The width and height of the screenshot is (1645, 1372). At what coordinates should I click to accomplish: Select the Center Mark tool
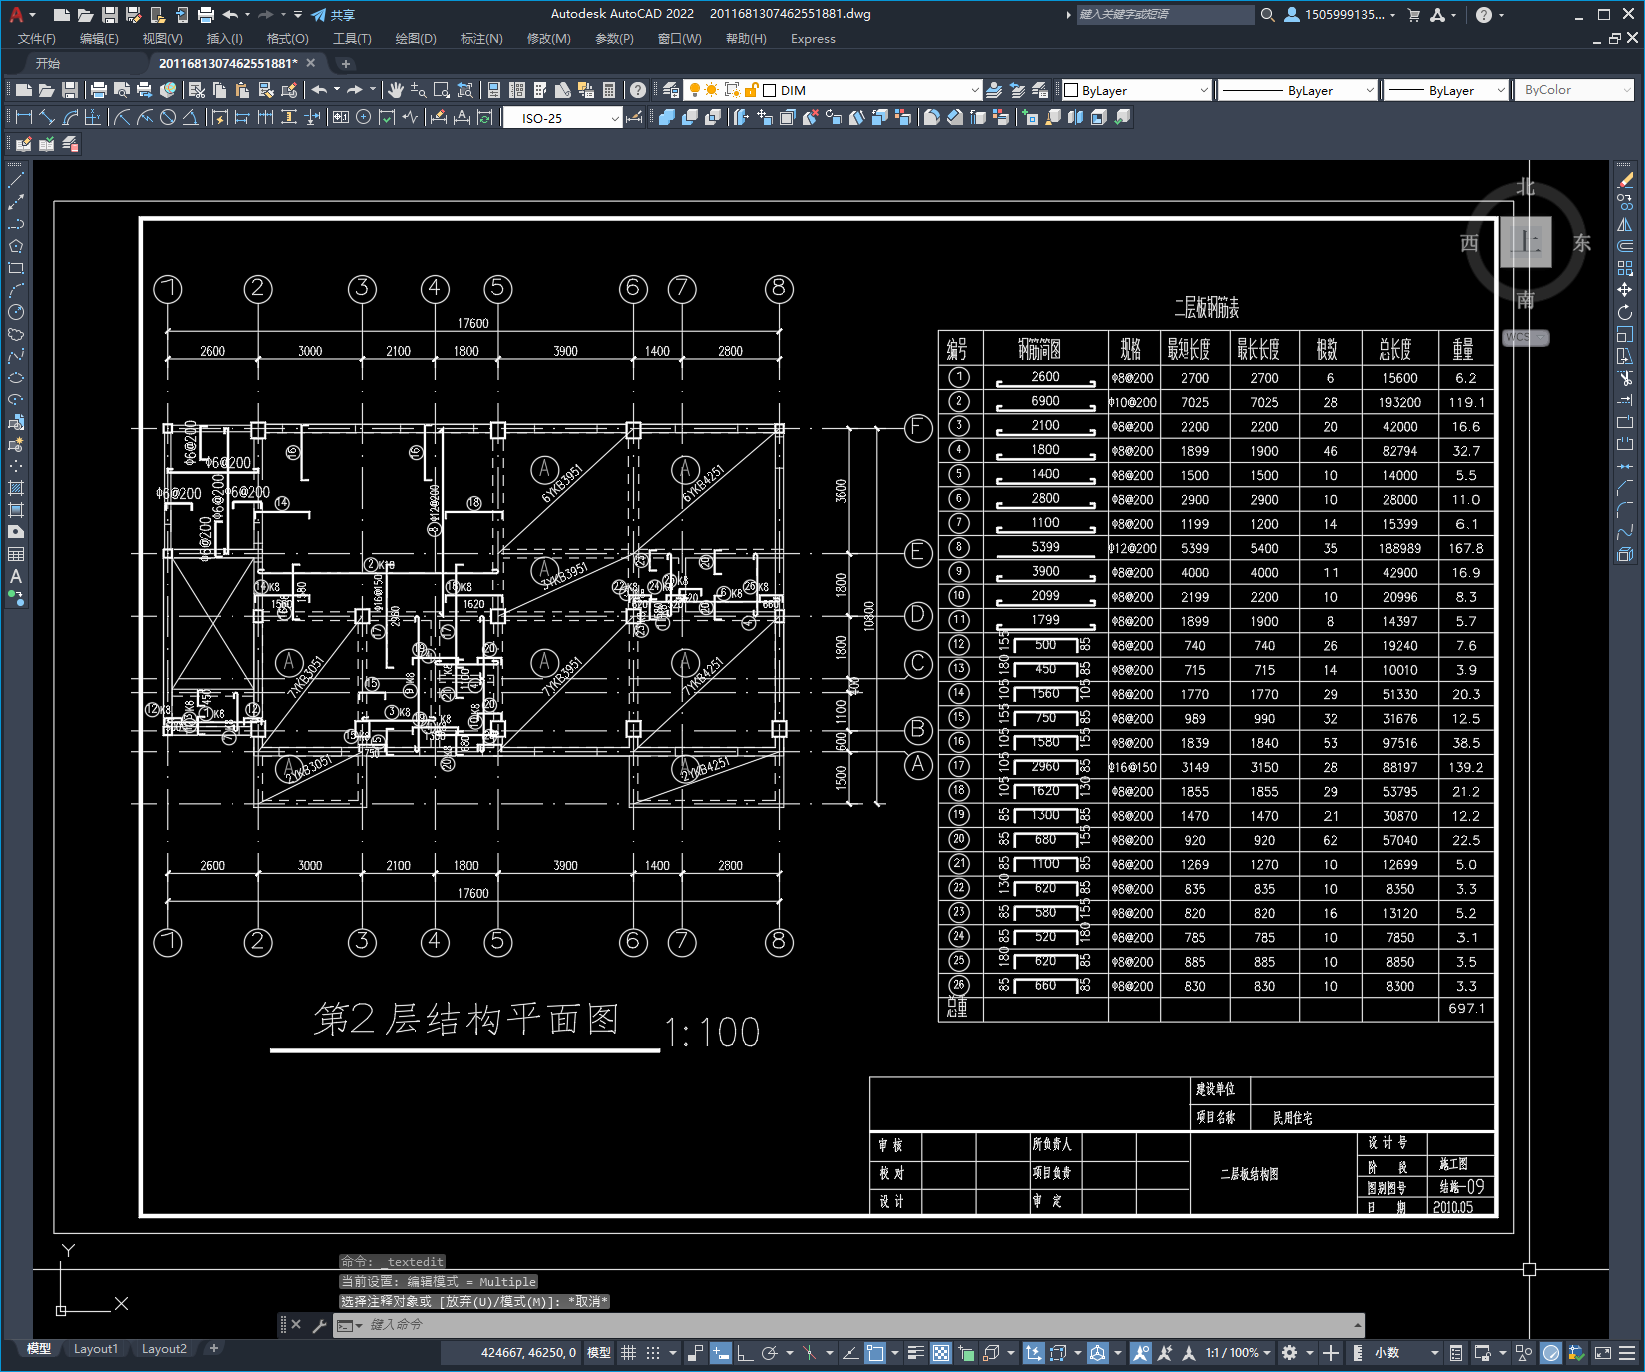tap(364, 117)
